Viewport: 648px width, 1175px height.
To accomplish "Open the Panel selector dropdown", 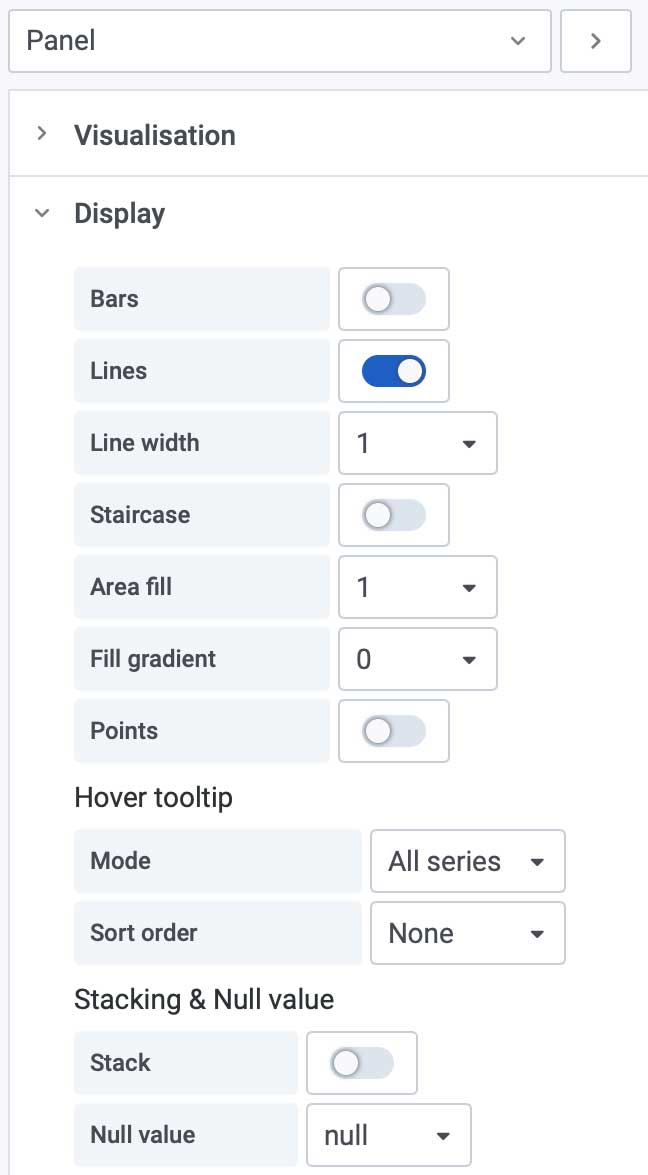I will (x=279, y=41).
